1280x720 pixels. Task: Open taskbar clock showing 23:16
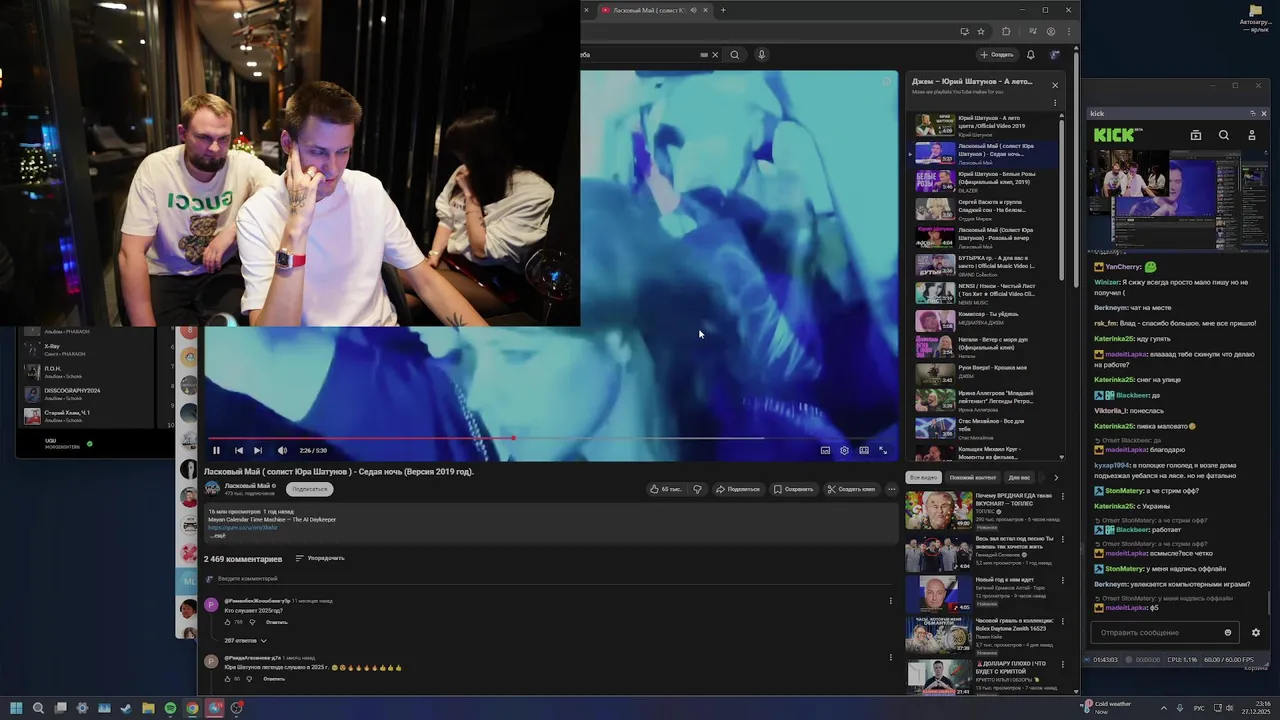click(1255, 707)
